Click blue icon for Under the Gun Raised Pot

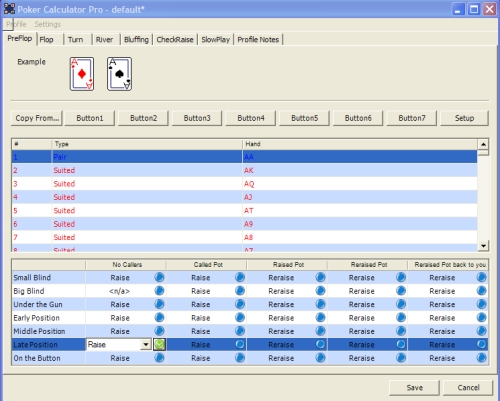pyautogui.click(x=320, y=304)
